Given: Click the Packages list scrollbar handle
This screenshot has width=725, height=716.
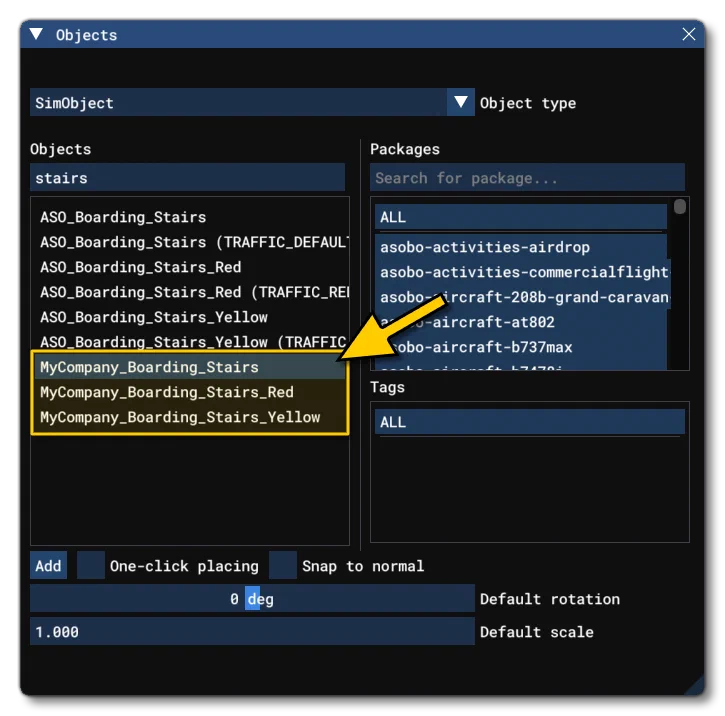Looking at the screenshot, I should pyautogui.click(x=679, y=207).
